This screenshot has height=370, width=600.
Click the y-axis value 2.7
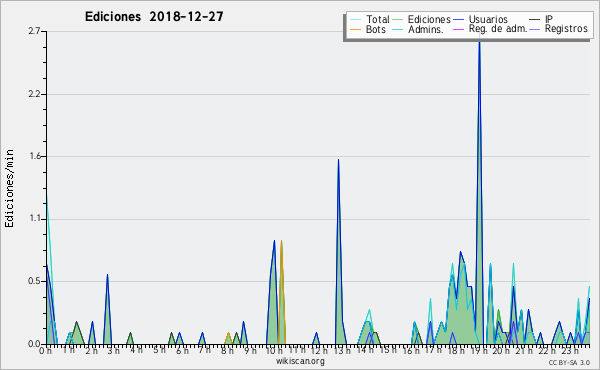pyautogui.click(x=34, y=31)
